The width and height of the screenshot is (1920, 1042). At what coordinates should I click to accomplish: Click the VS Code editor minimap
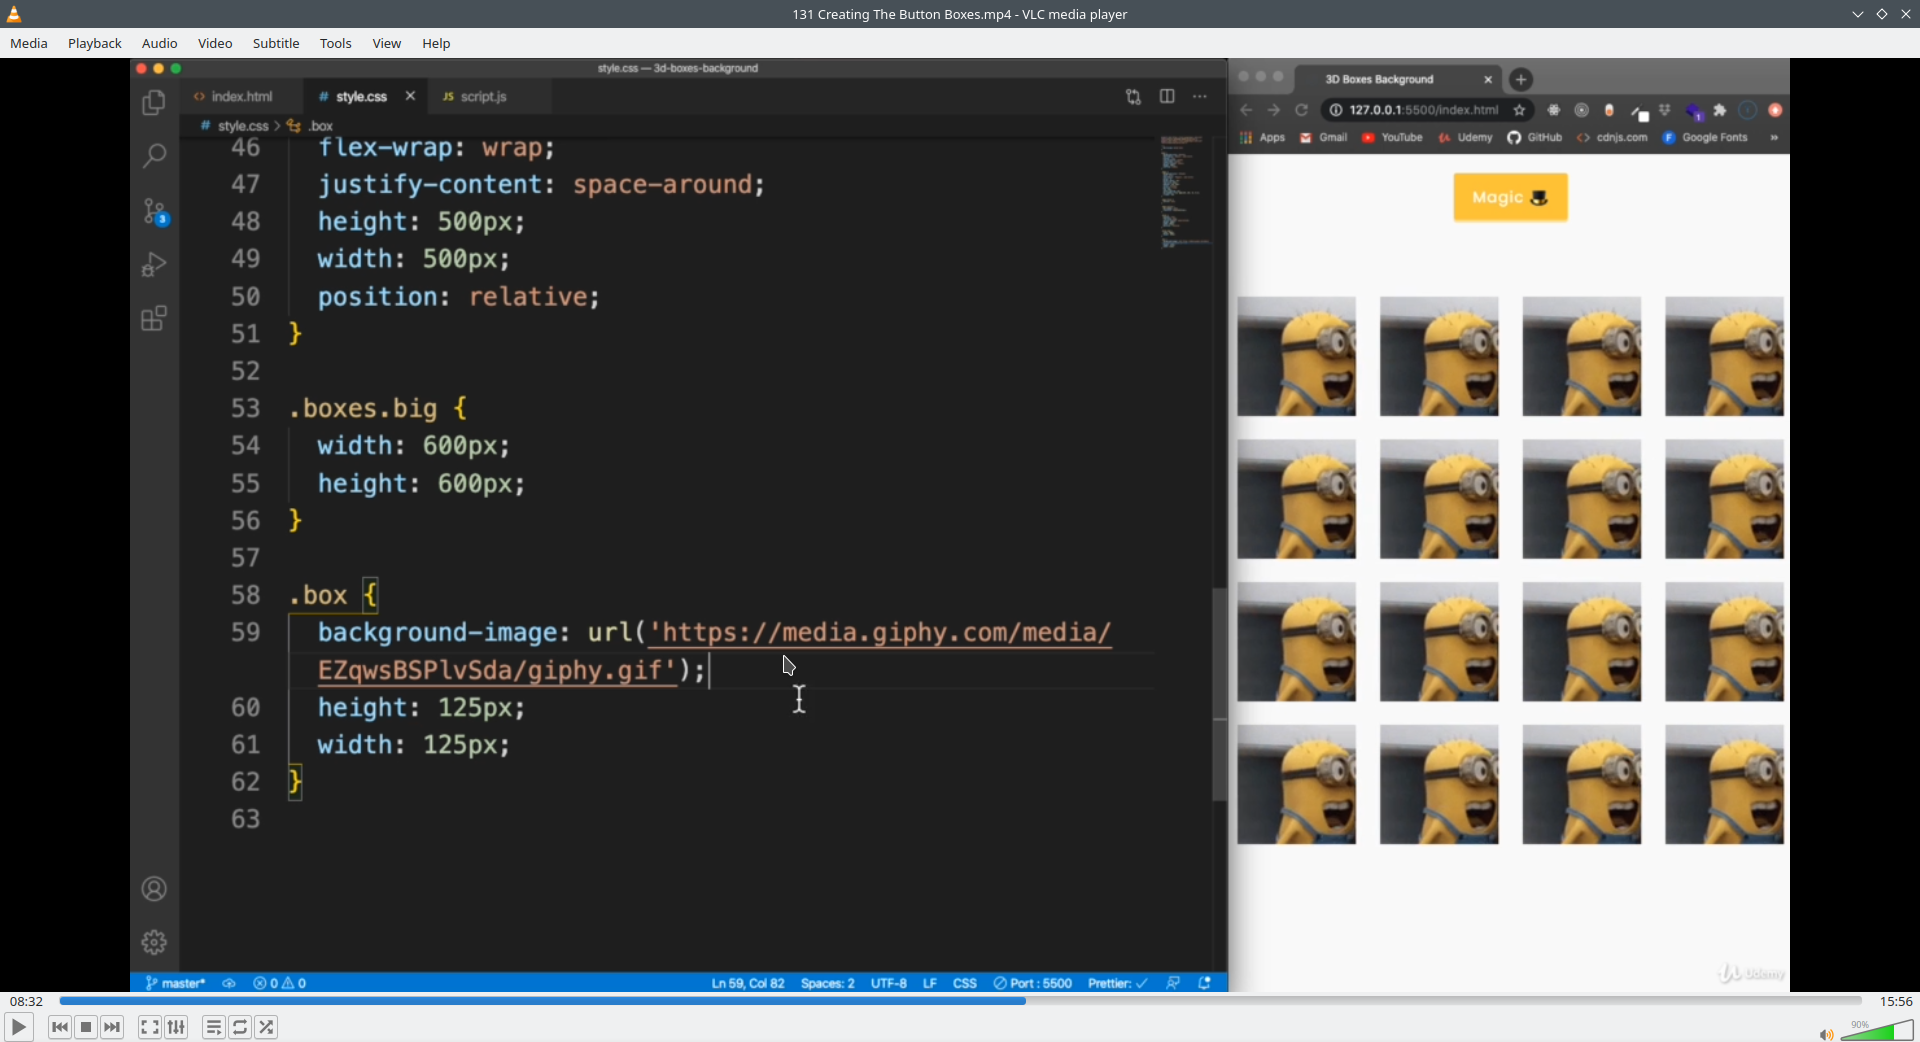pos(1185,192)
